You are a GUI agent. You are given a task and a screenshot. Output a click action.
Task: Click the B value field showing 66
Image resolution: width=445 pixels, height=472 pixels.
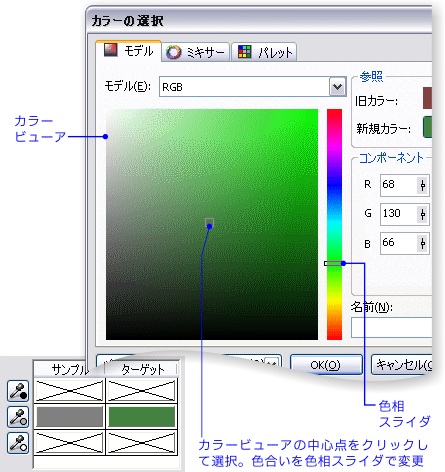(399, 243)
